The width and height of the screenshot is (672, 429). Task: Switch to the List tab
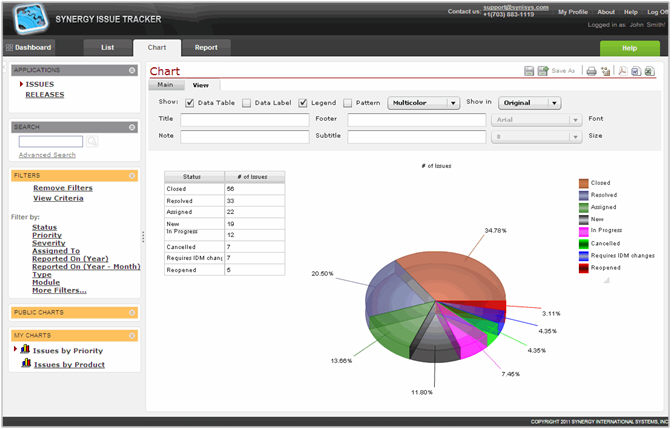pyautogui.click(x=108, y=48)
